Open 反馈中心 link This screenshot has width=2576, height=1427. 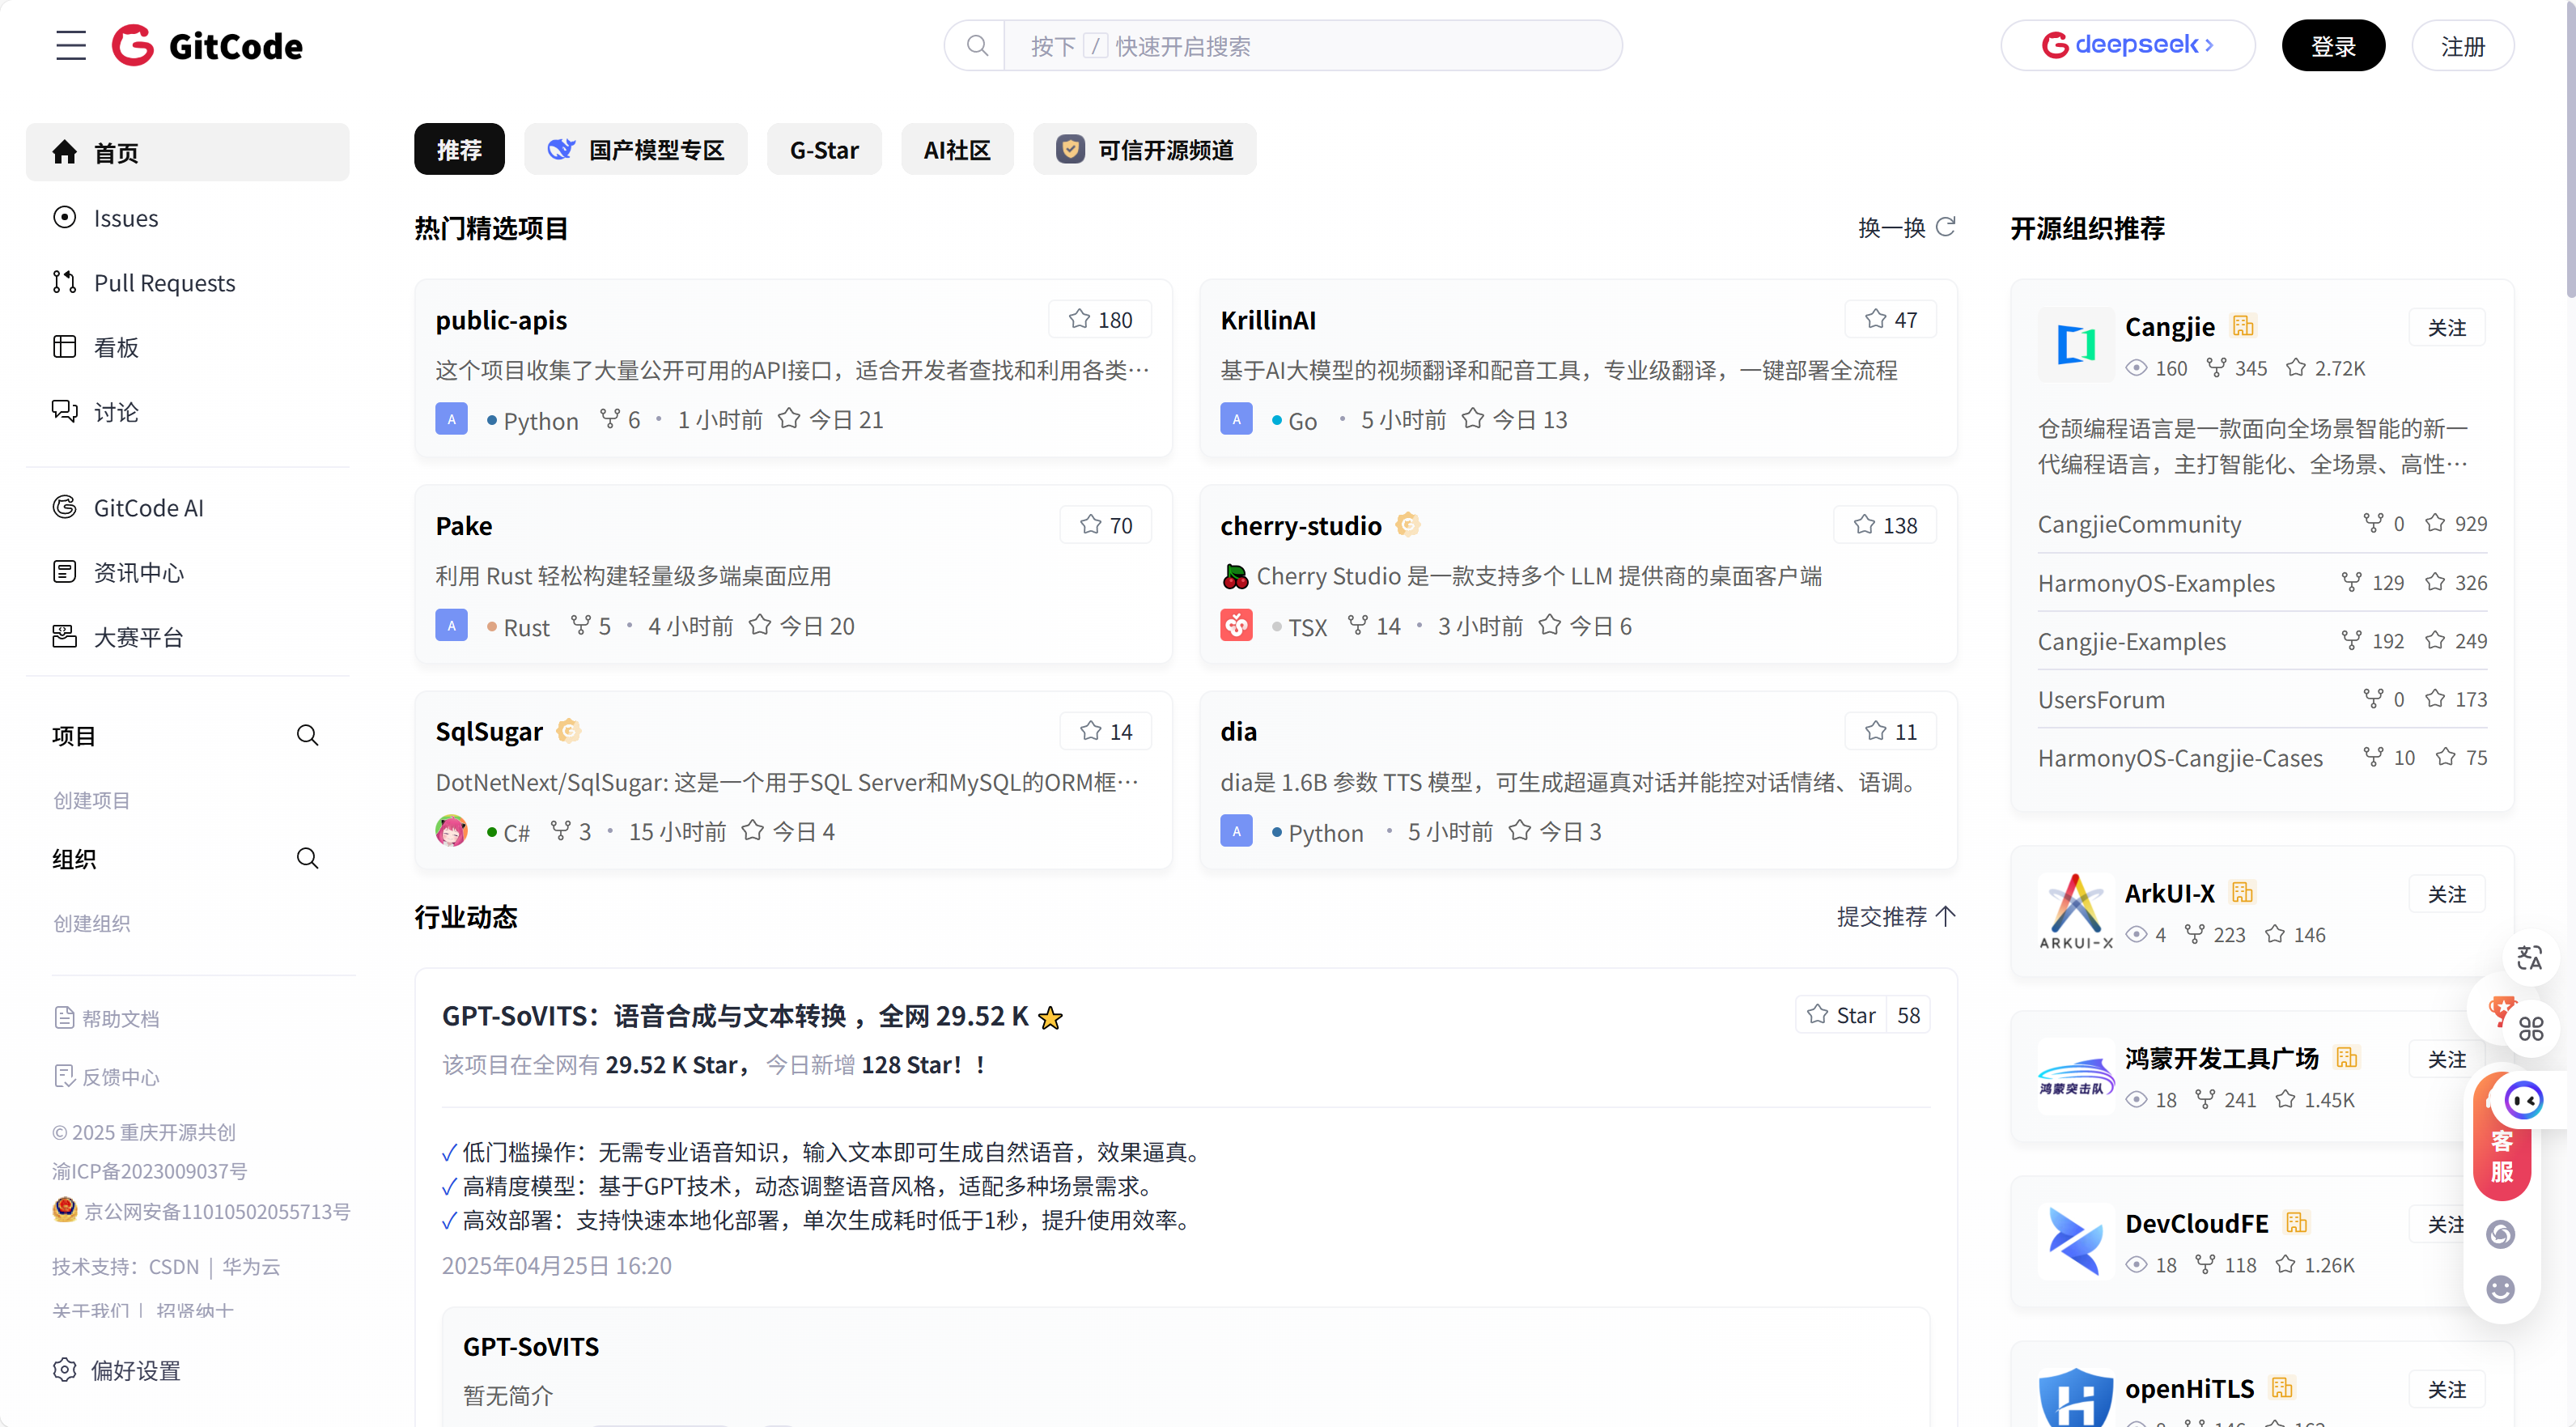click(107, 1077)
